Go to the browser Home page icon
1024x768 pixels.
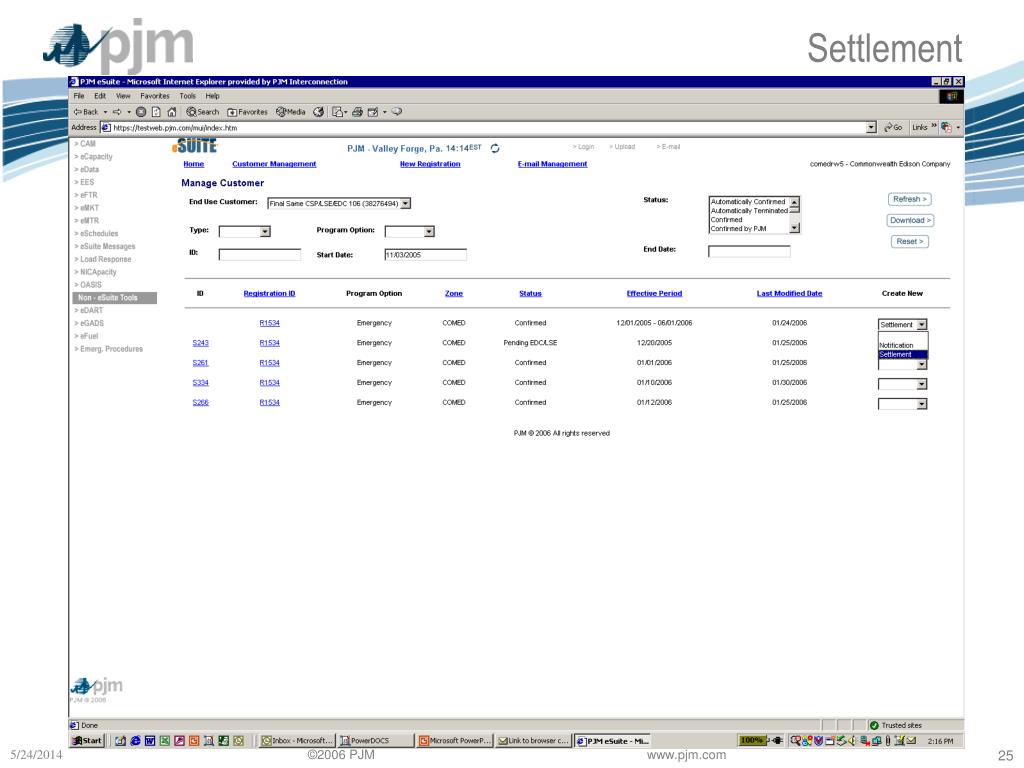172,112
